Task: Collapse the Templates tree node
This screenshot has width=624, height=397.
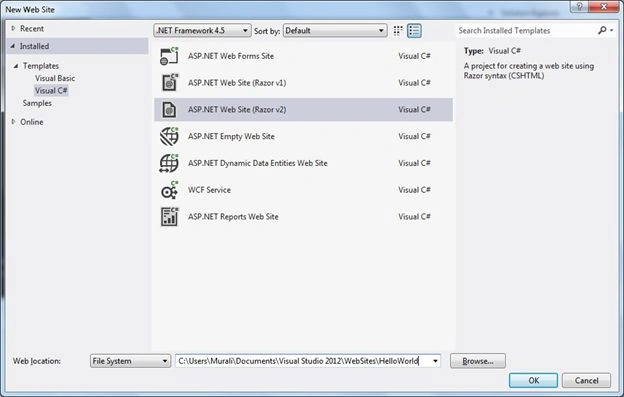Action: point(16,66)
